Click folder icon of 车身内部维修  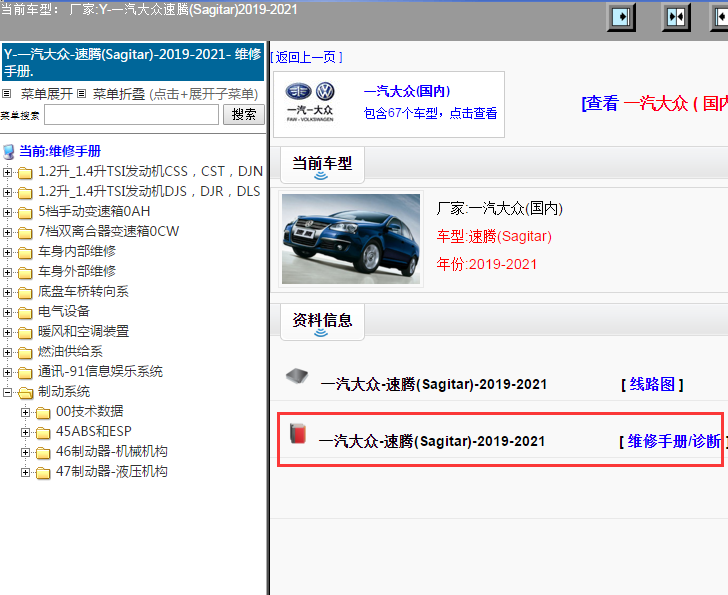coord(25,253)
